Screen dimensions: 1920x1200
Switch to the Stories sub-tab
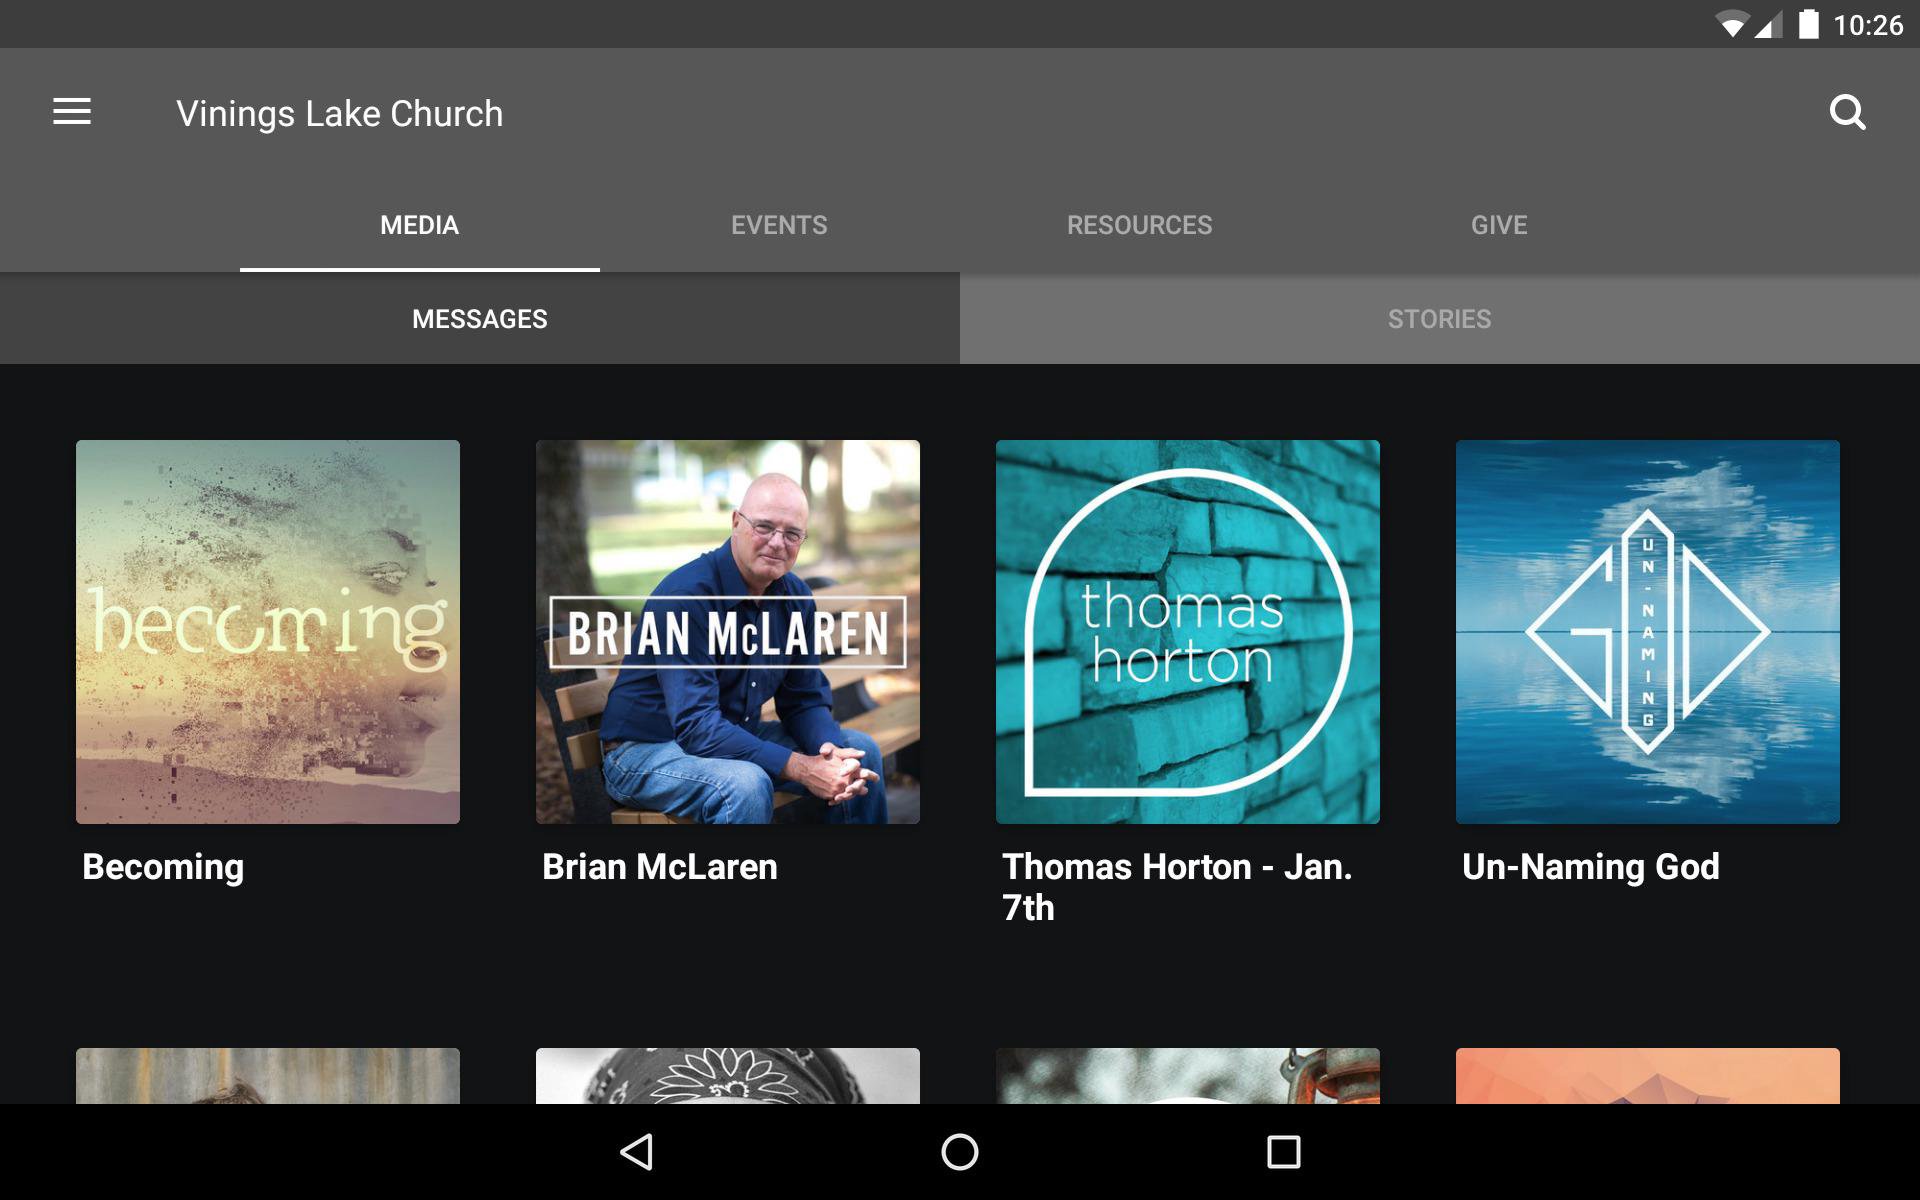coord(1439,319)
